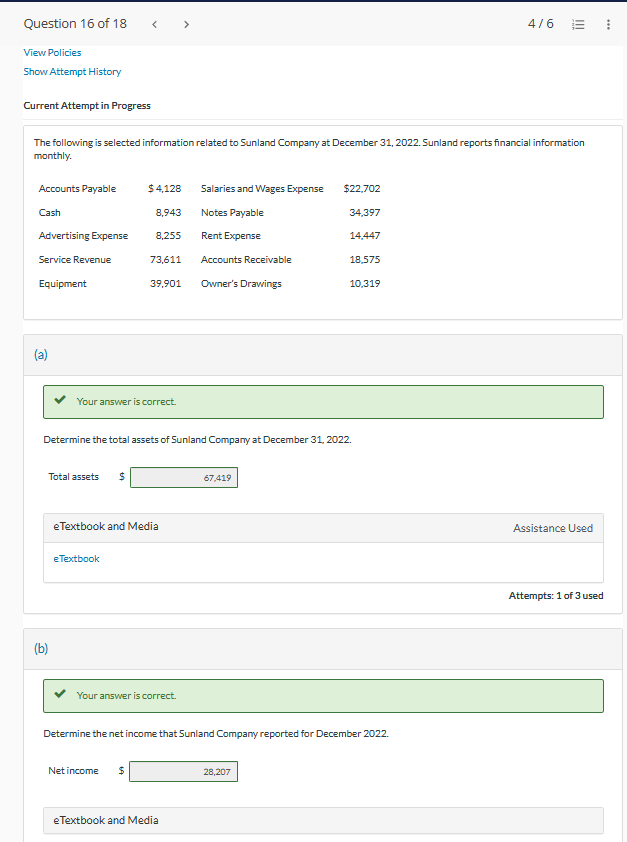627x842 pixels.
Task: Go to the next question arrow
Action: (186, 23)
